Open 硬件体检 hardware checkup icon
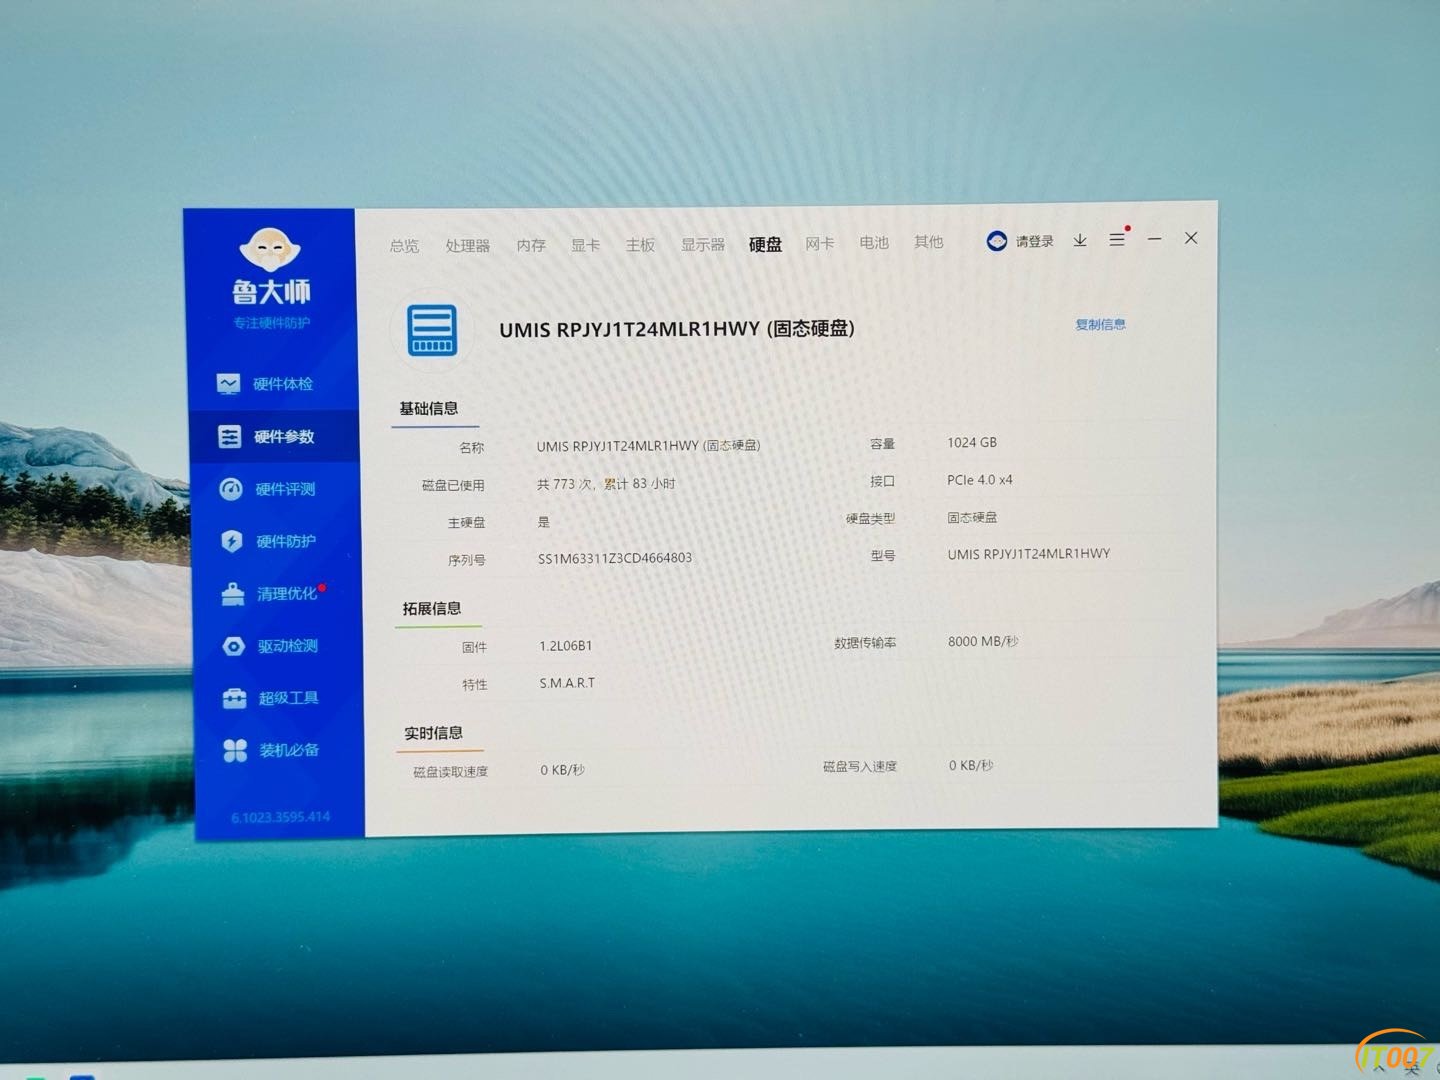The height and width of the screenshot is (1080, 1440). click(x=229, y=384)
